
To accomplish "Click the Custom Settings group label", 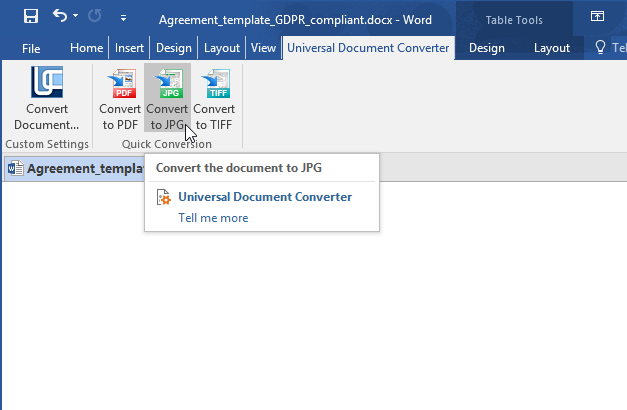I will click(47, 144).
